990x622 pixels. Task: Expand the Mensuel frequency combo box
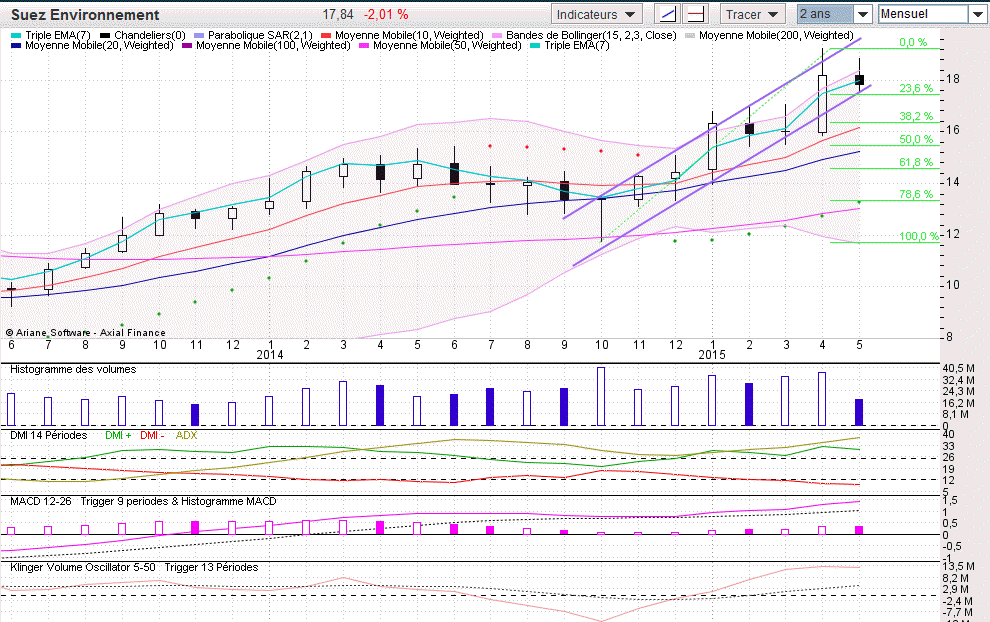tap(977, 14)
